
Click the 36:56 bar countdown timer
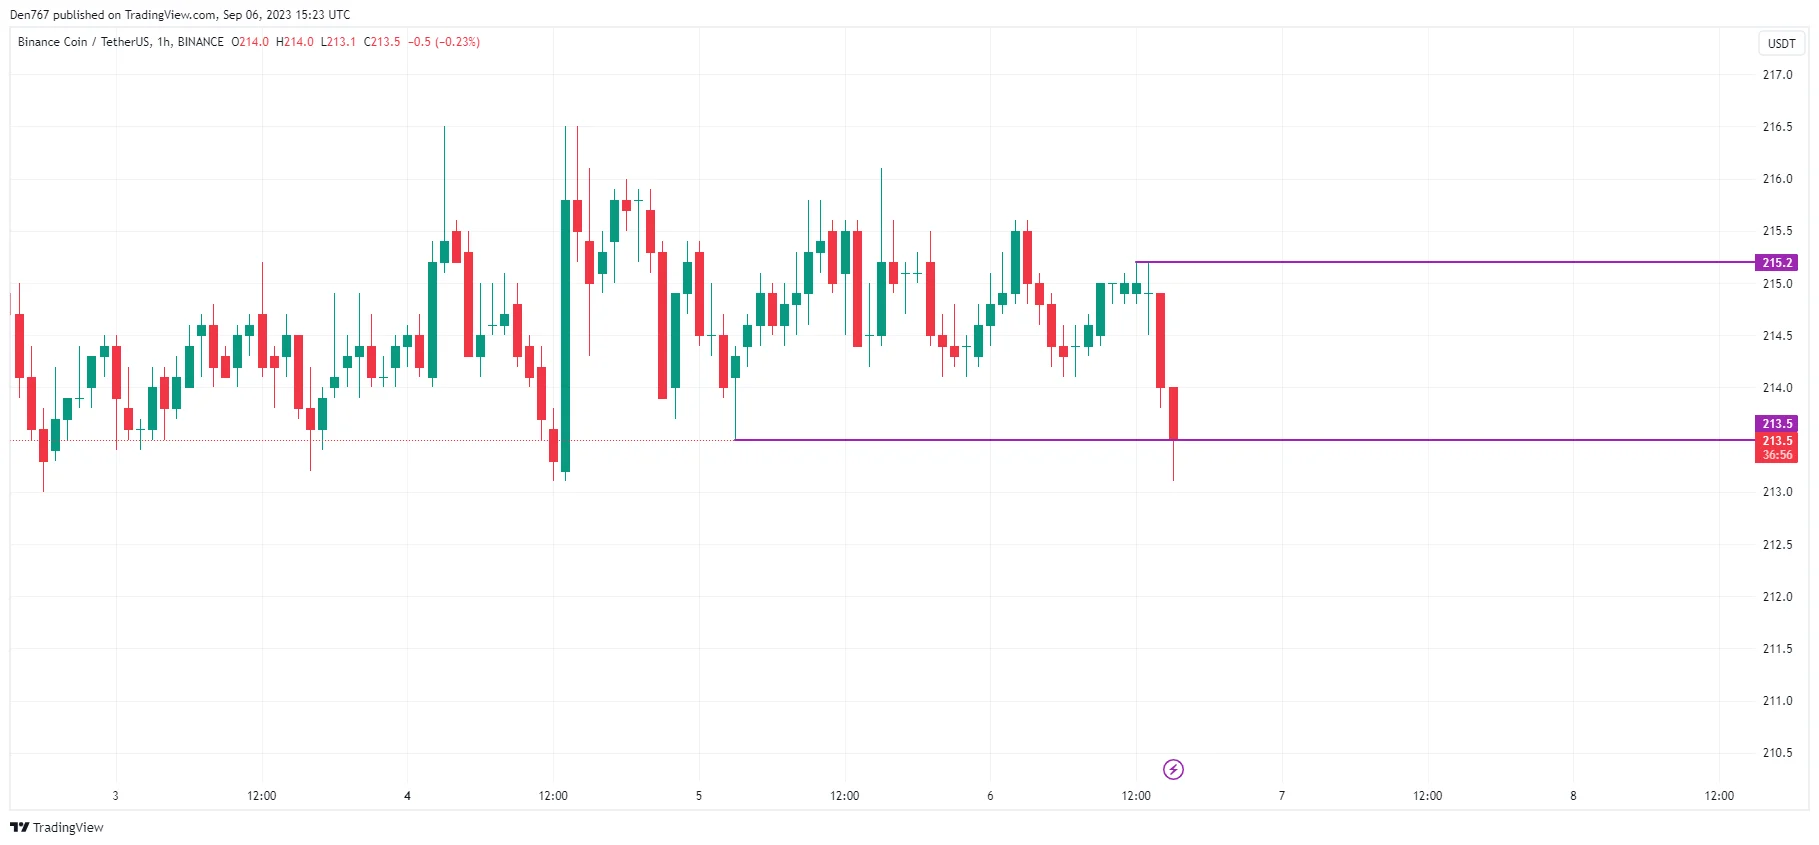point(1776,455)
